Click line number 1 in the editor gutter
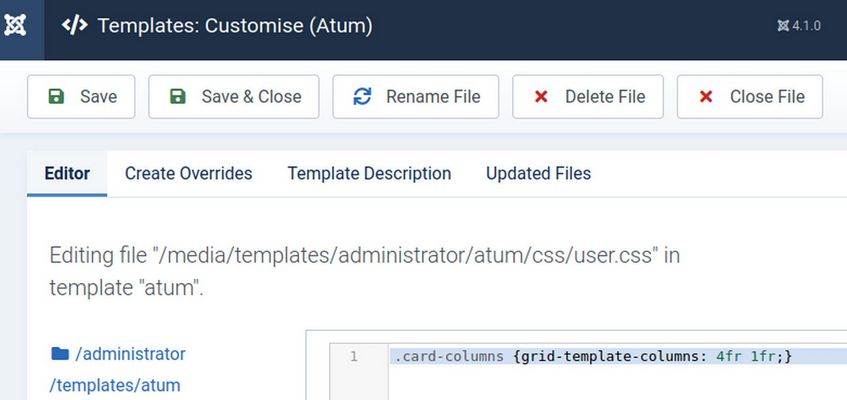This screenshot has width=847, height=400. [x=353, y=356]
